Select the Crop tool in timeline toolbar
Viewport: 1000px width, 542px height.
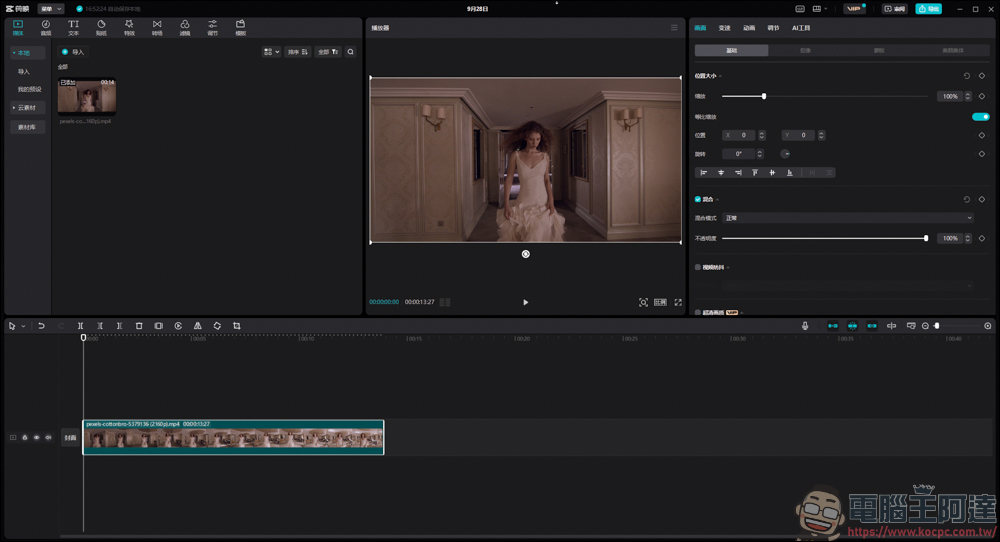pos(237,326)
